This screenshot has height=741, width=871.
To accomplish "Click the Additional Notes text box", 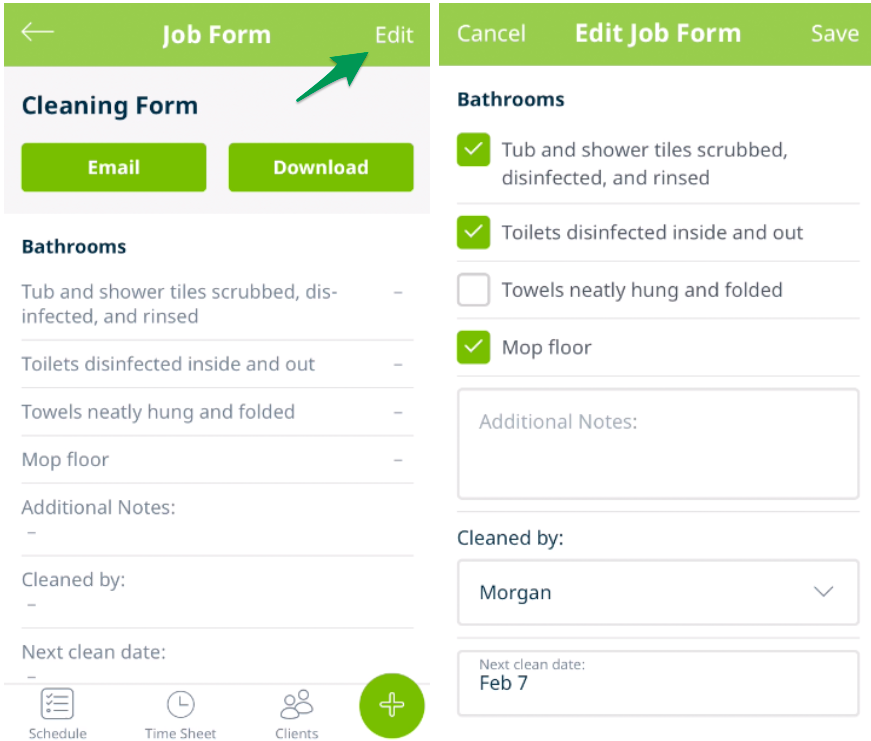I will point(658,444).
